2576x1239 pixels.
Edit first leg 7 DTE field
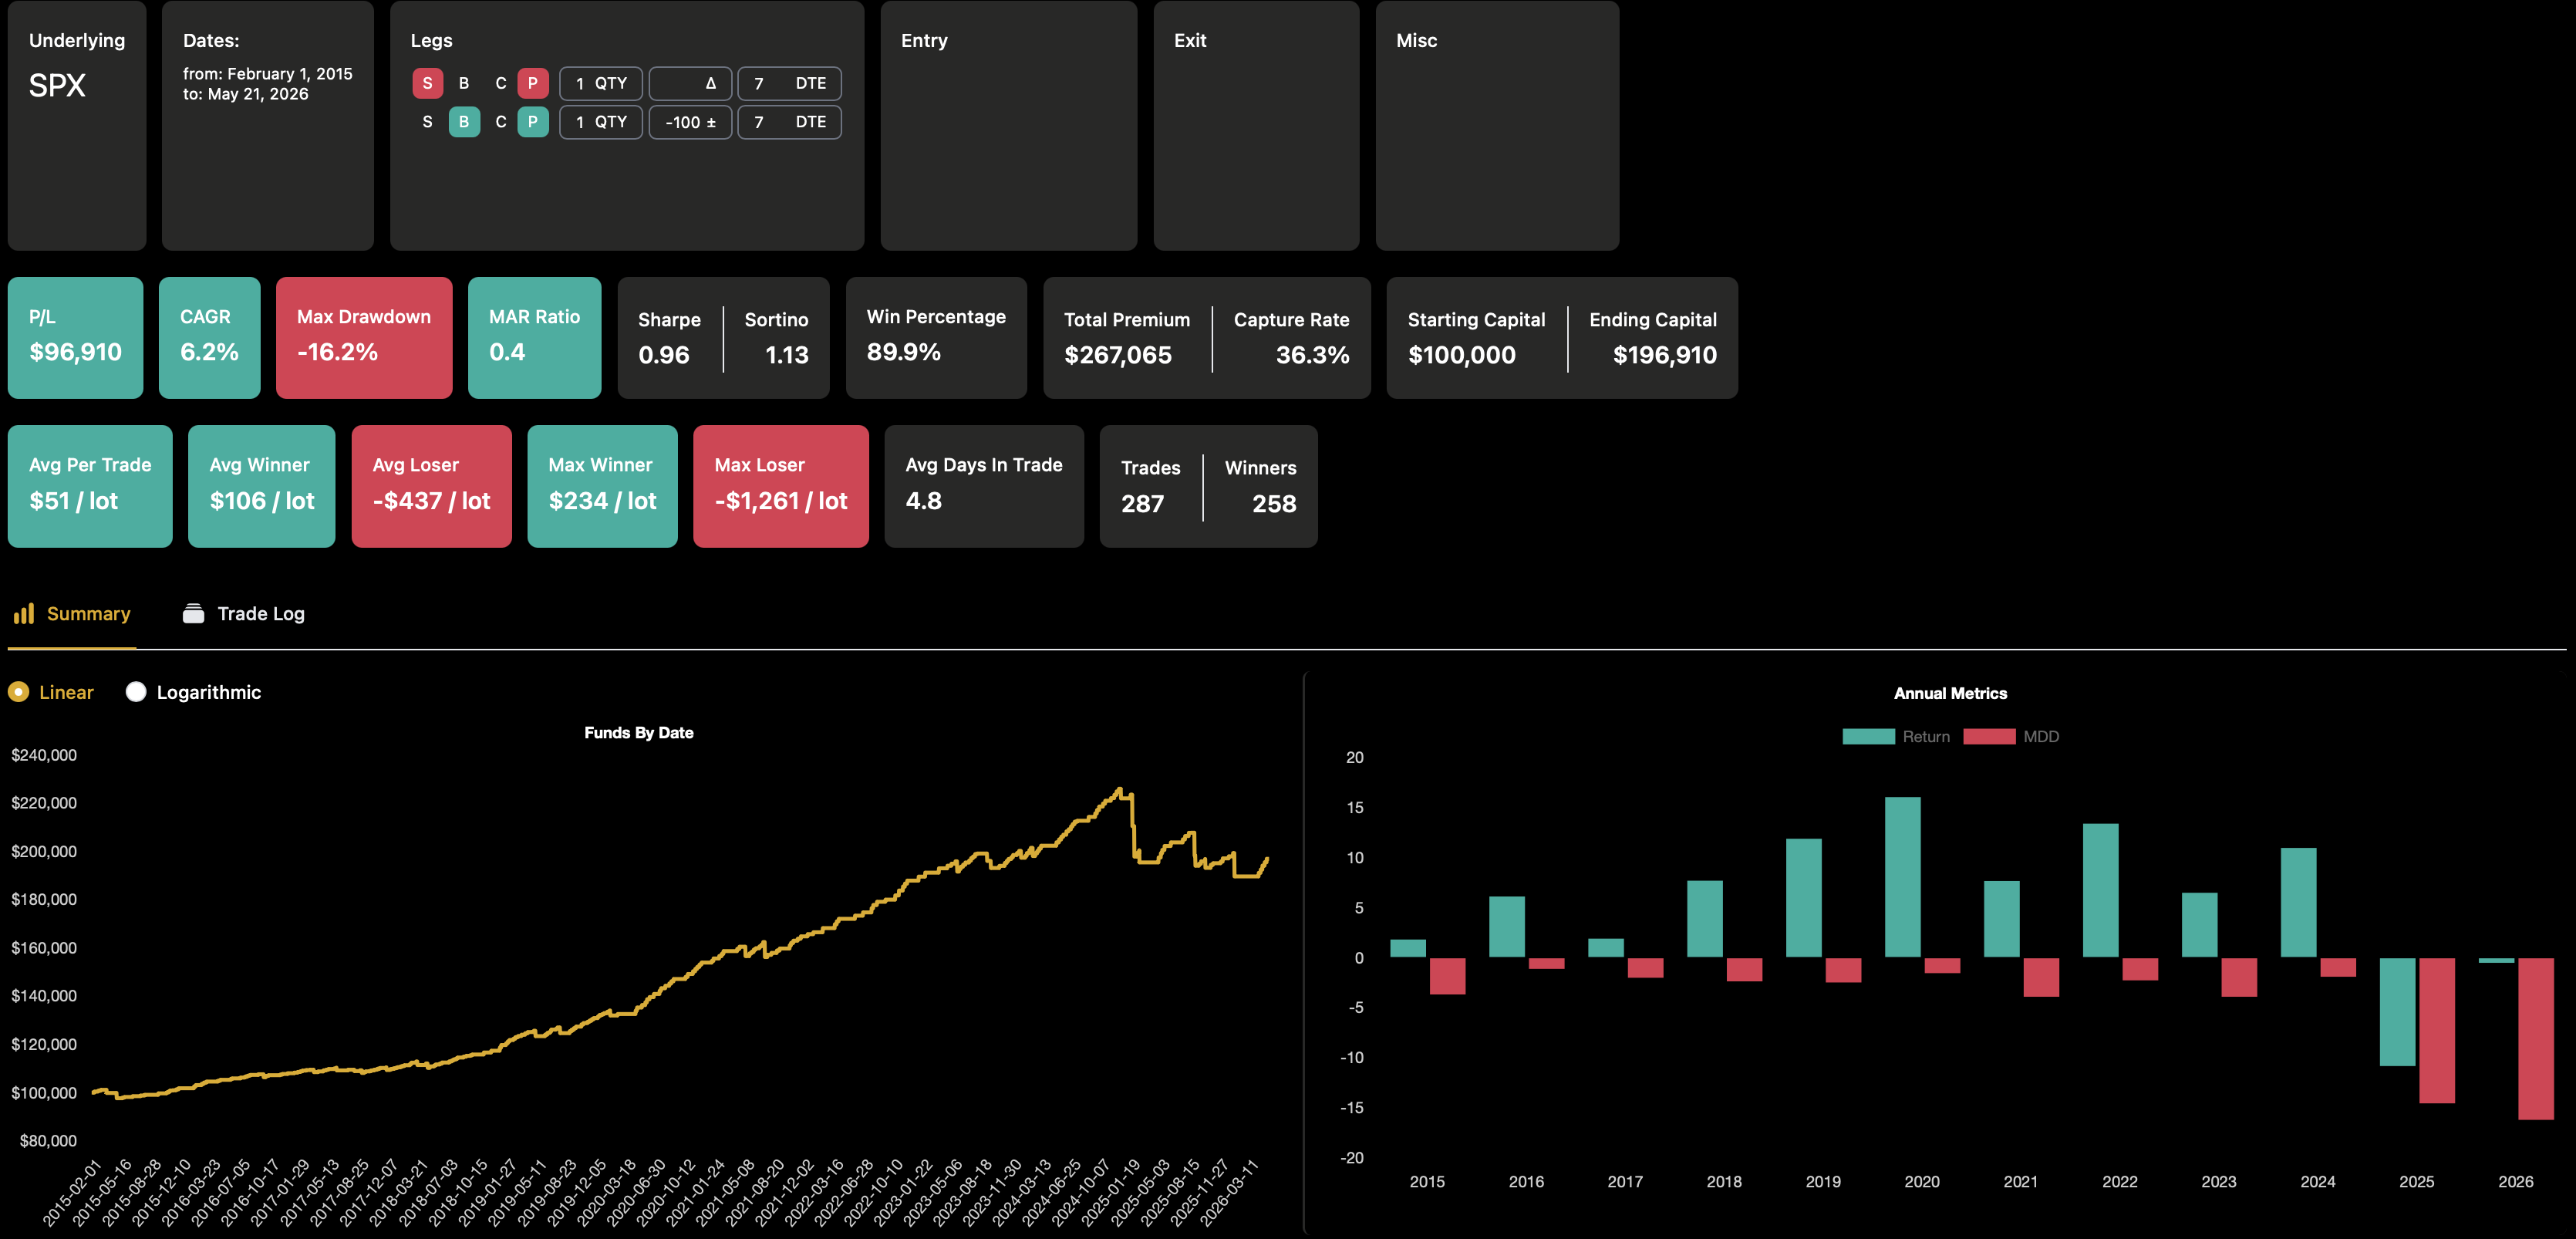click(x=790, y=83)
